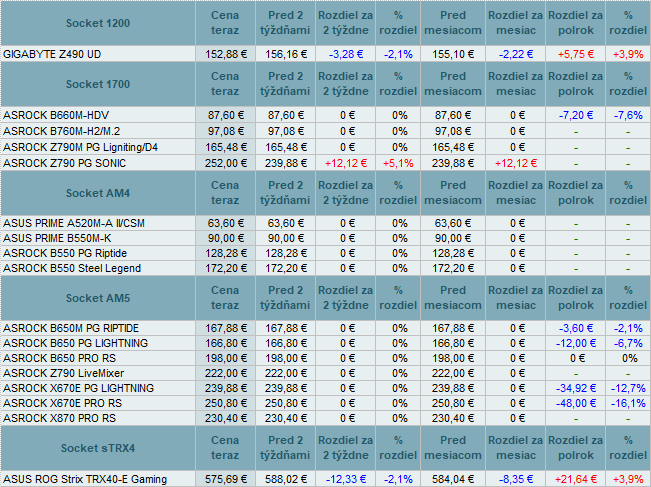This screenshot has width=651, height=487.
Task: Open the ASROCK Z790 PG SONIC entry
Action: (x=60, y=163)
